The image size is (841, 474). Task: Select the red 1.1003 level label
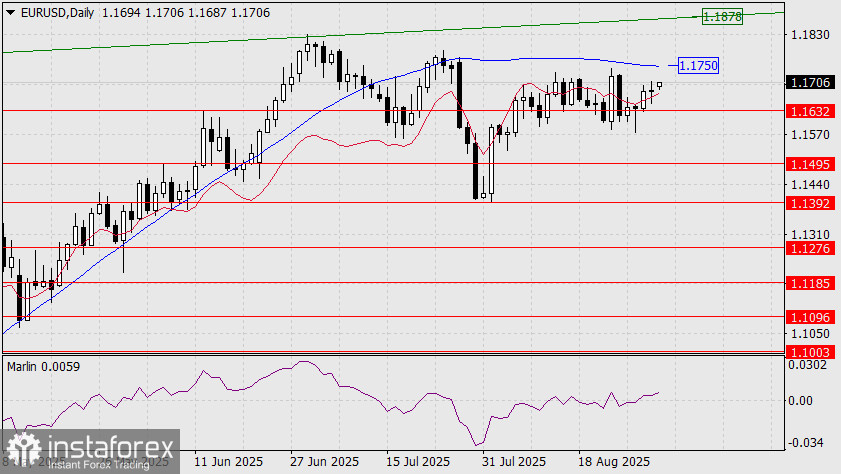coord(810,352)
